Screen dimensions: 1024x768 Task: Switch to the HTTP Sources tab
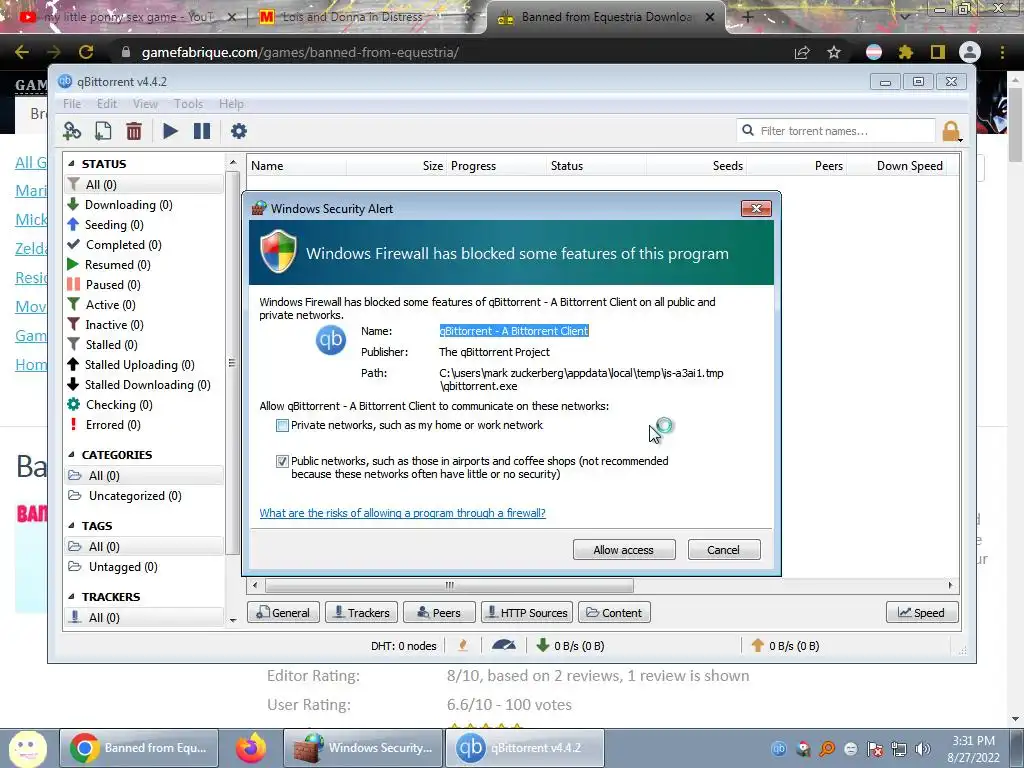pos(527,613)
